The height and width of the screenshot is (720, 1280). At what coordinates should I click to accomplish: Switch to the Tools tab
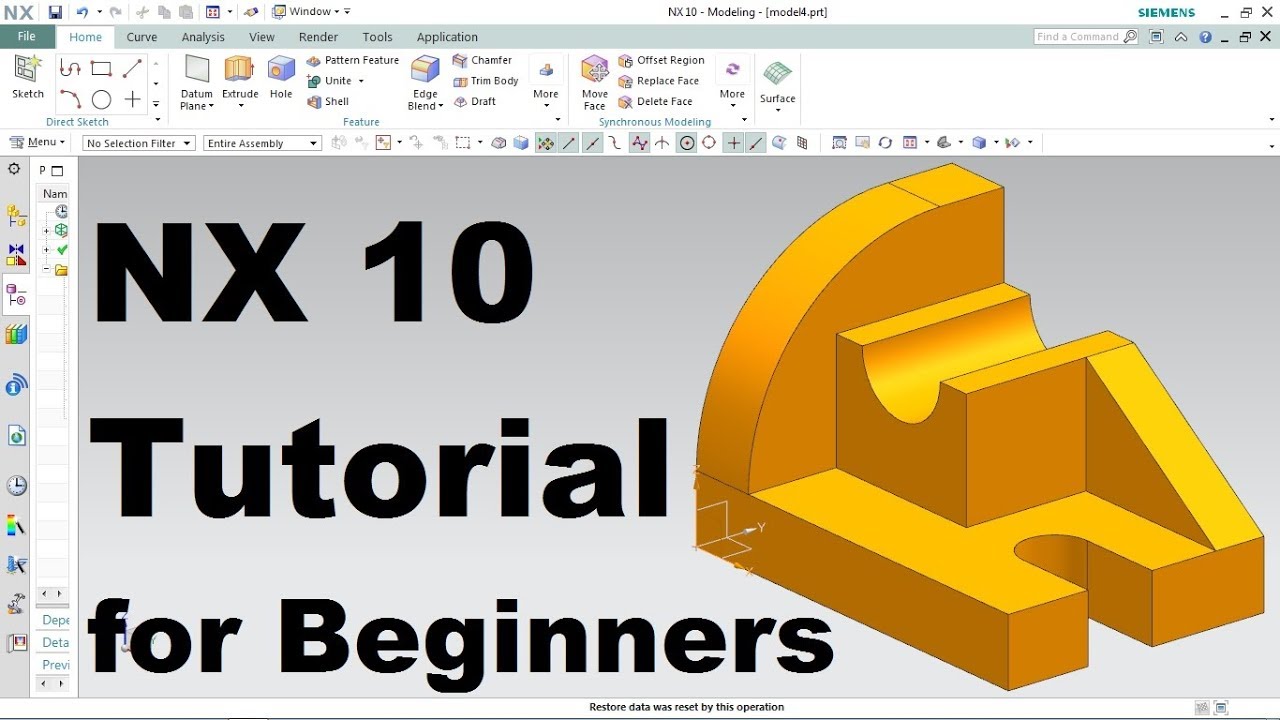377,37
